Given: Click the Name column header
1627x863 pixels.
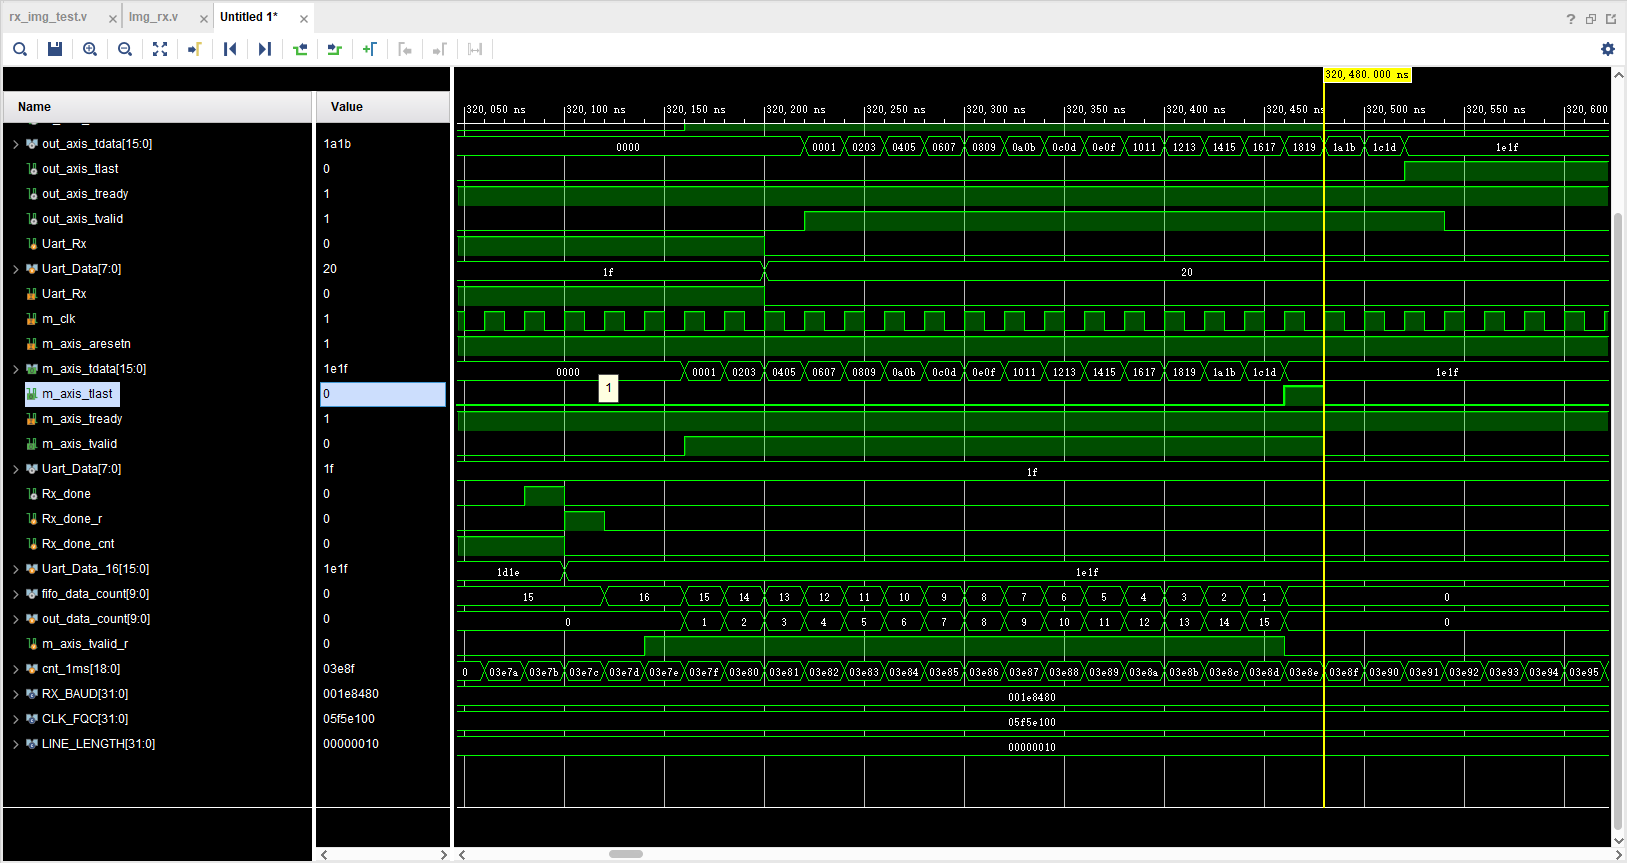Looking at the screenshot, I should 158,107.
